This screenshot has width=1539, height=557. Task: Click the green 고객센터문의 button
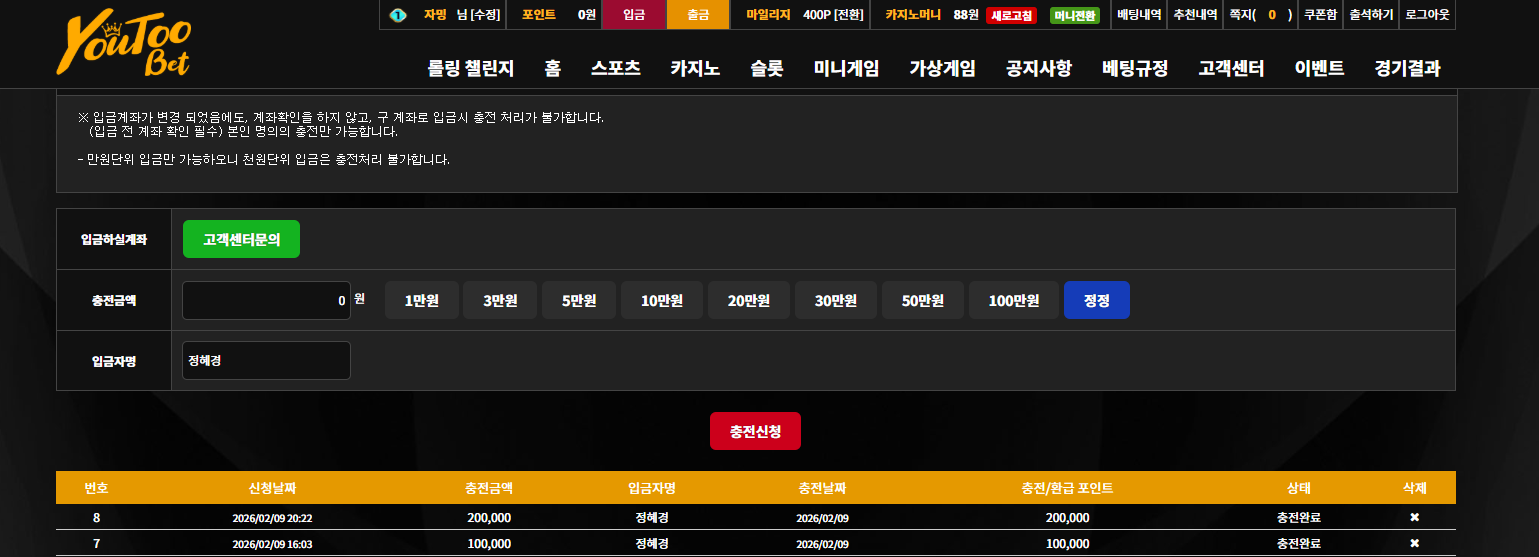[241, 239]
